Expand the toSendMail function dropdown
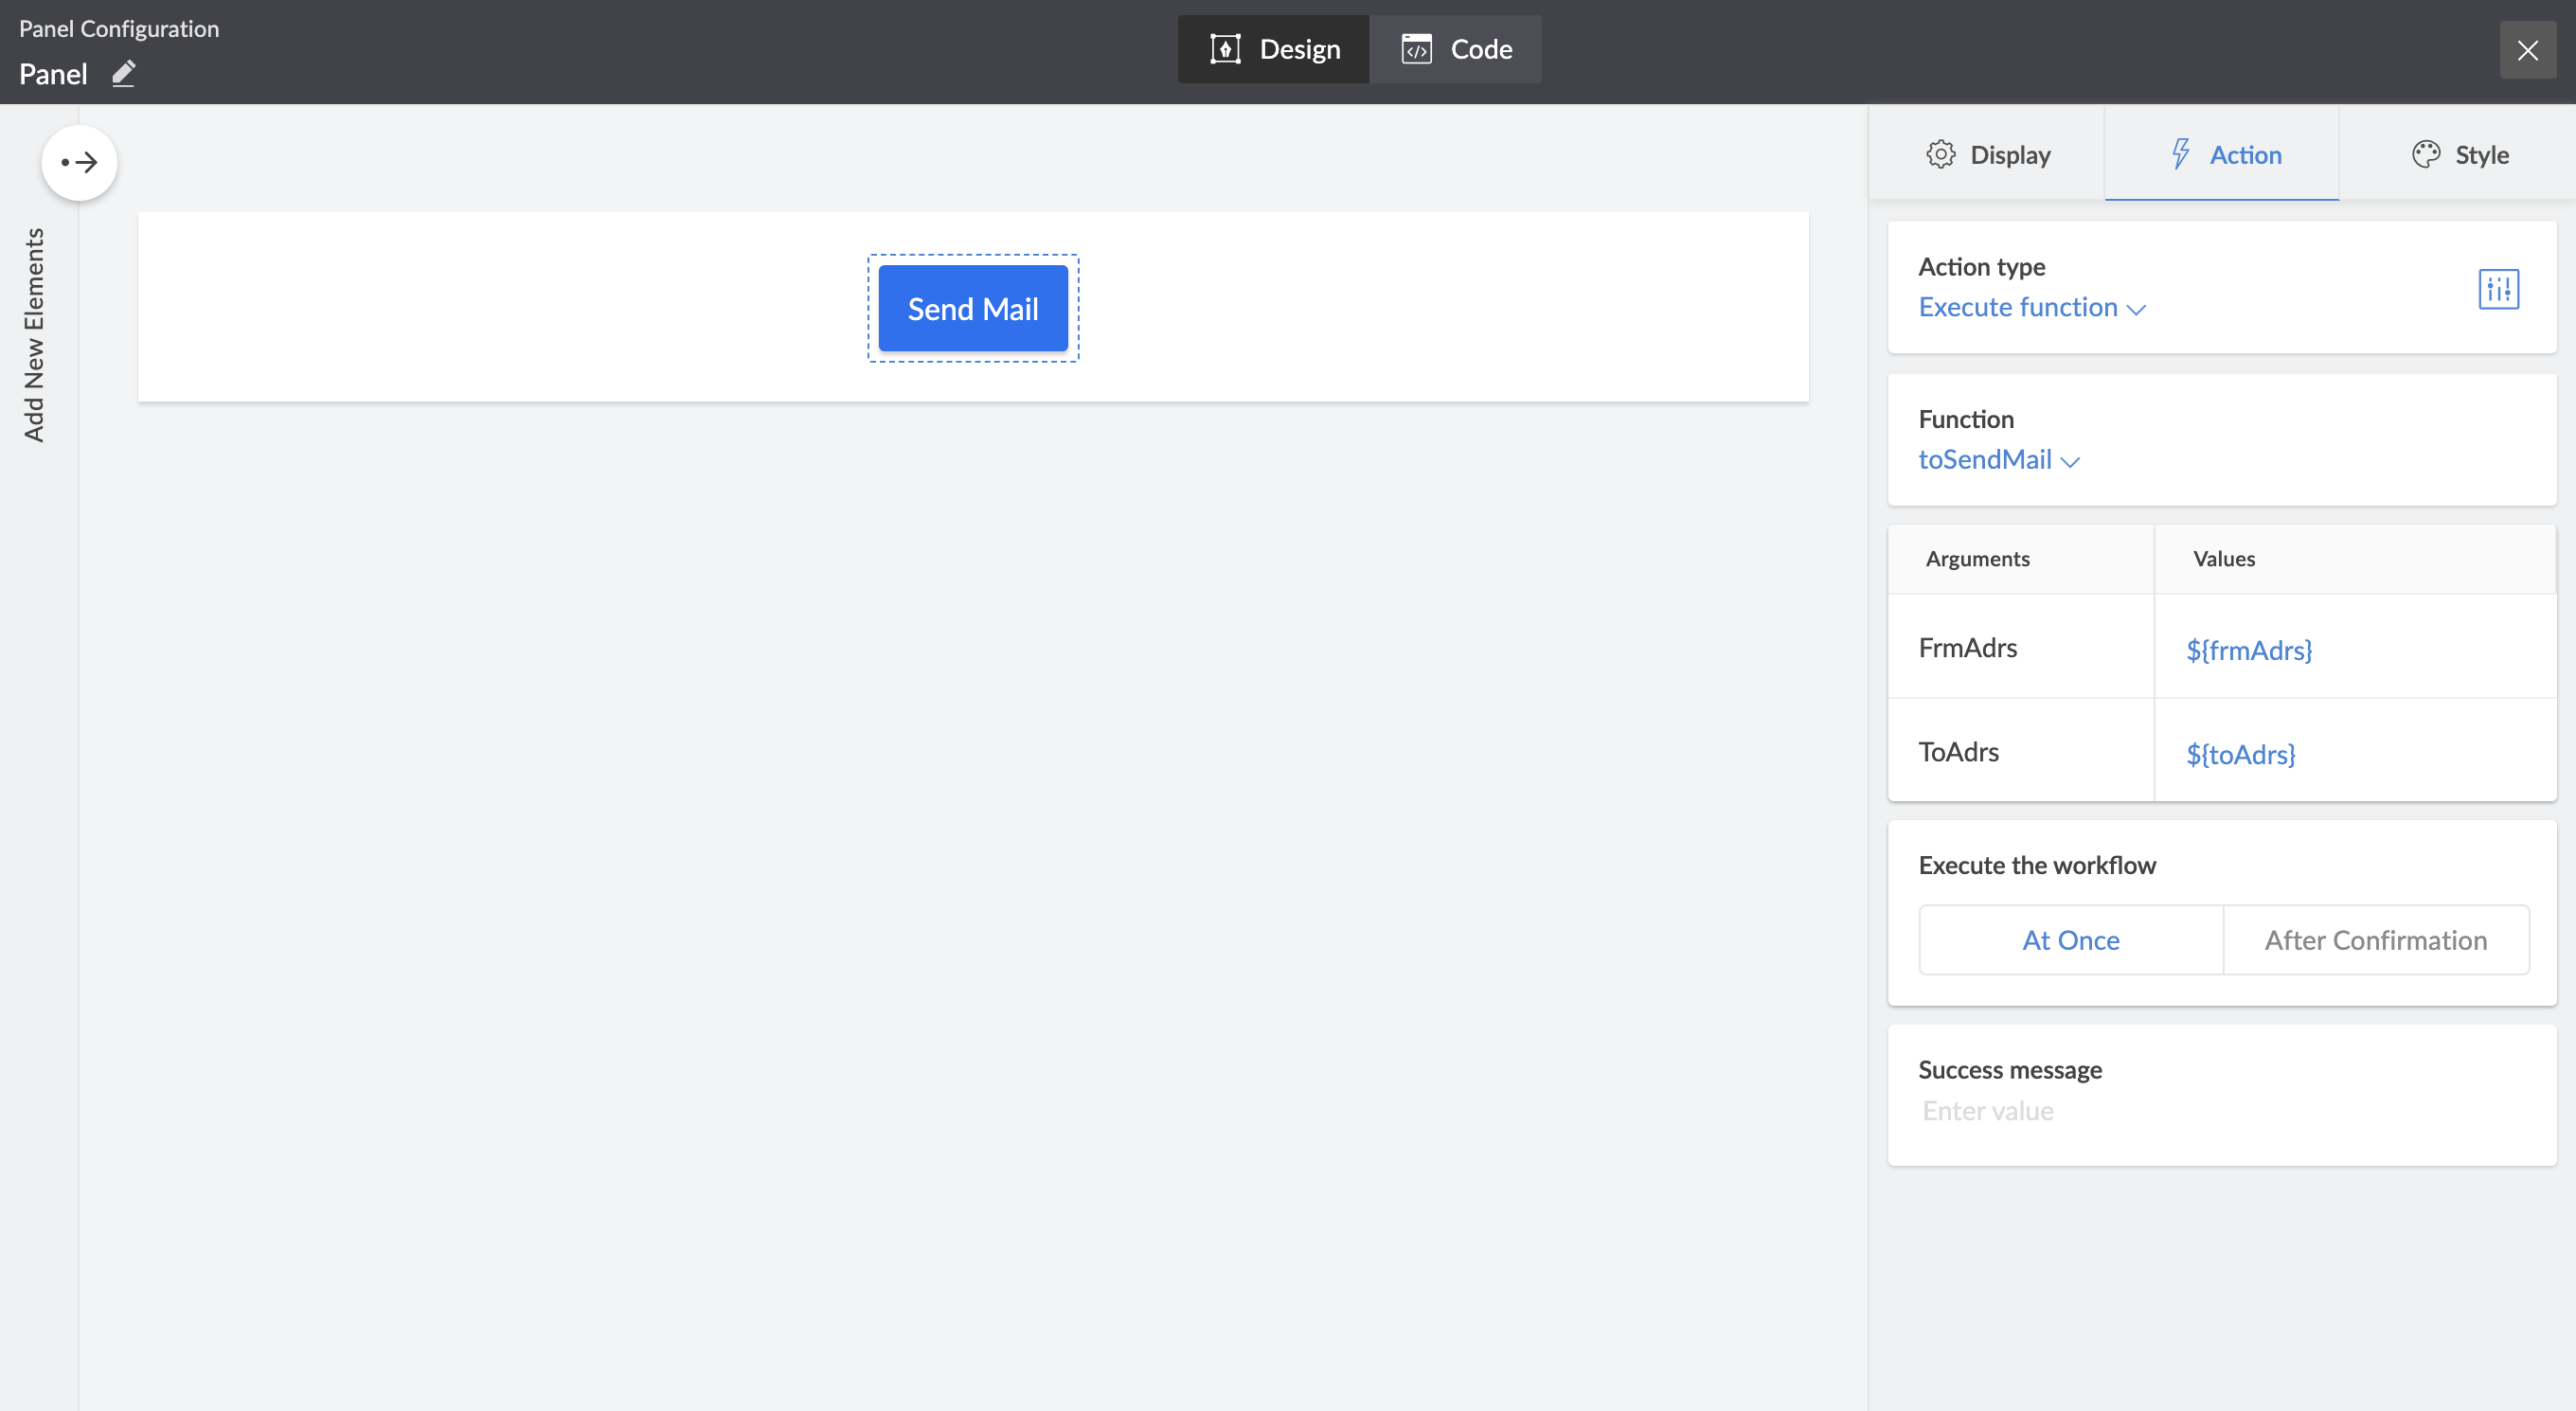The width and height of the screenshot is (2576, 1411). coord(1998,460)
